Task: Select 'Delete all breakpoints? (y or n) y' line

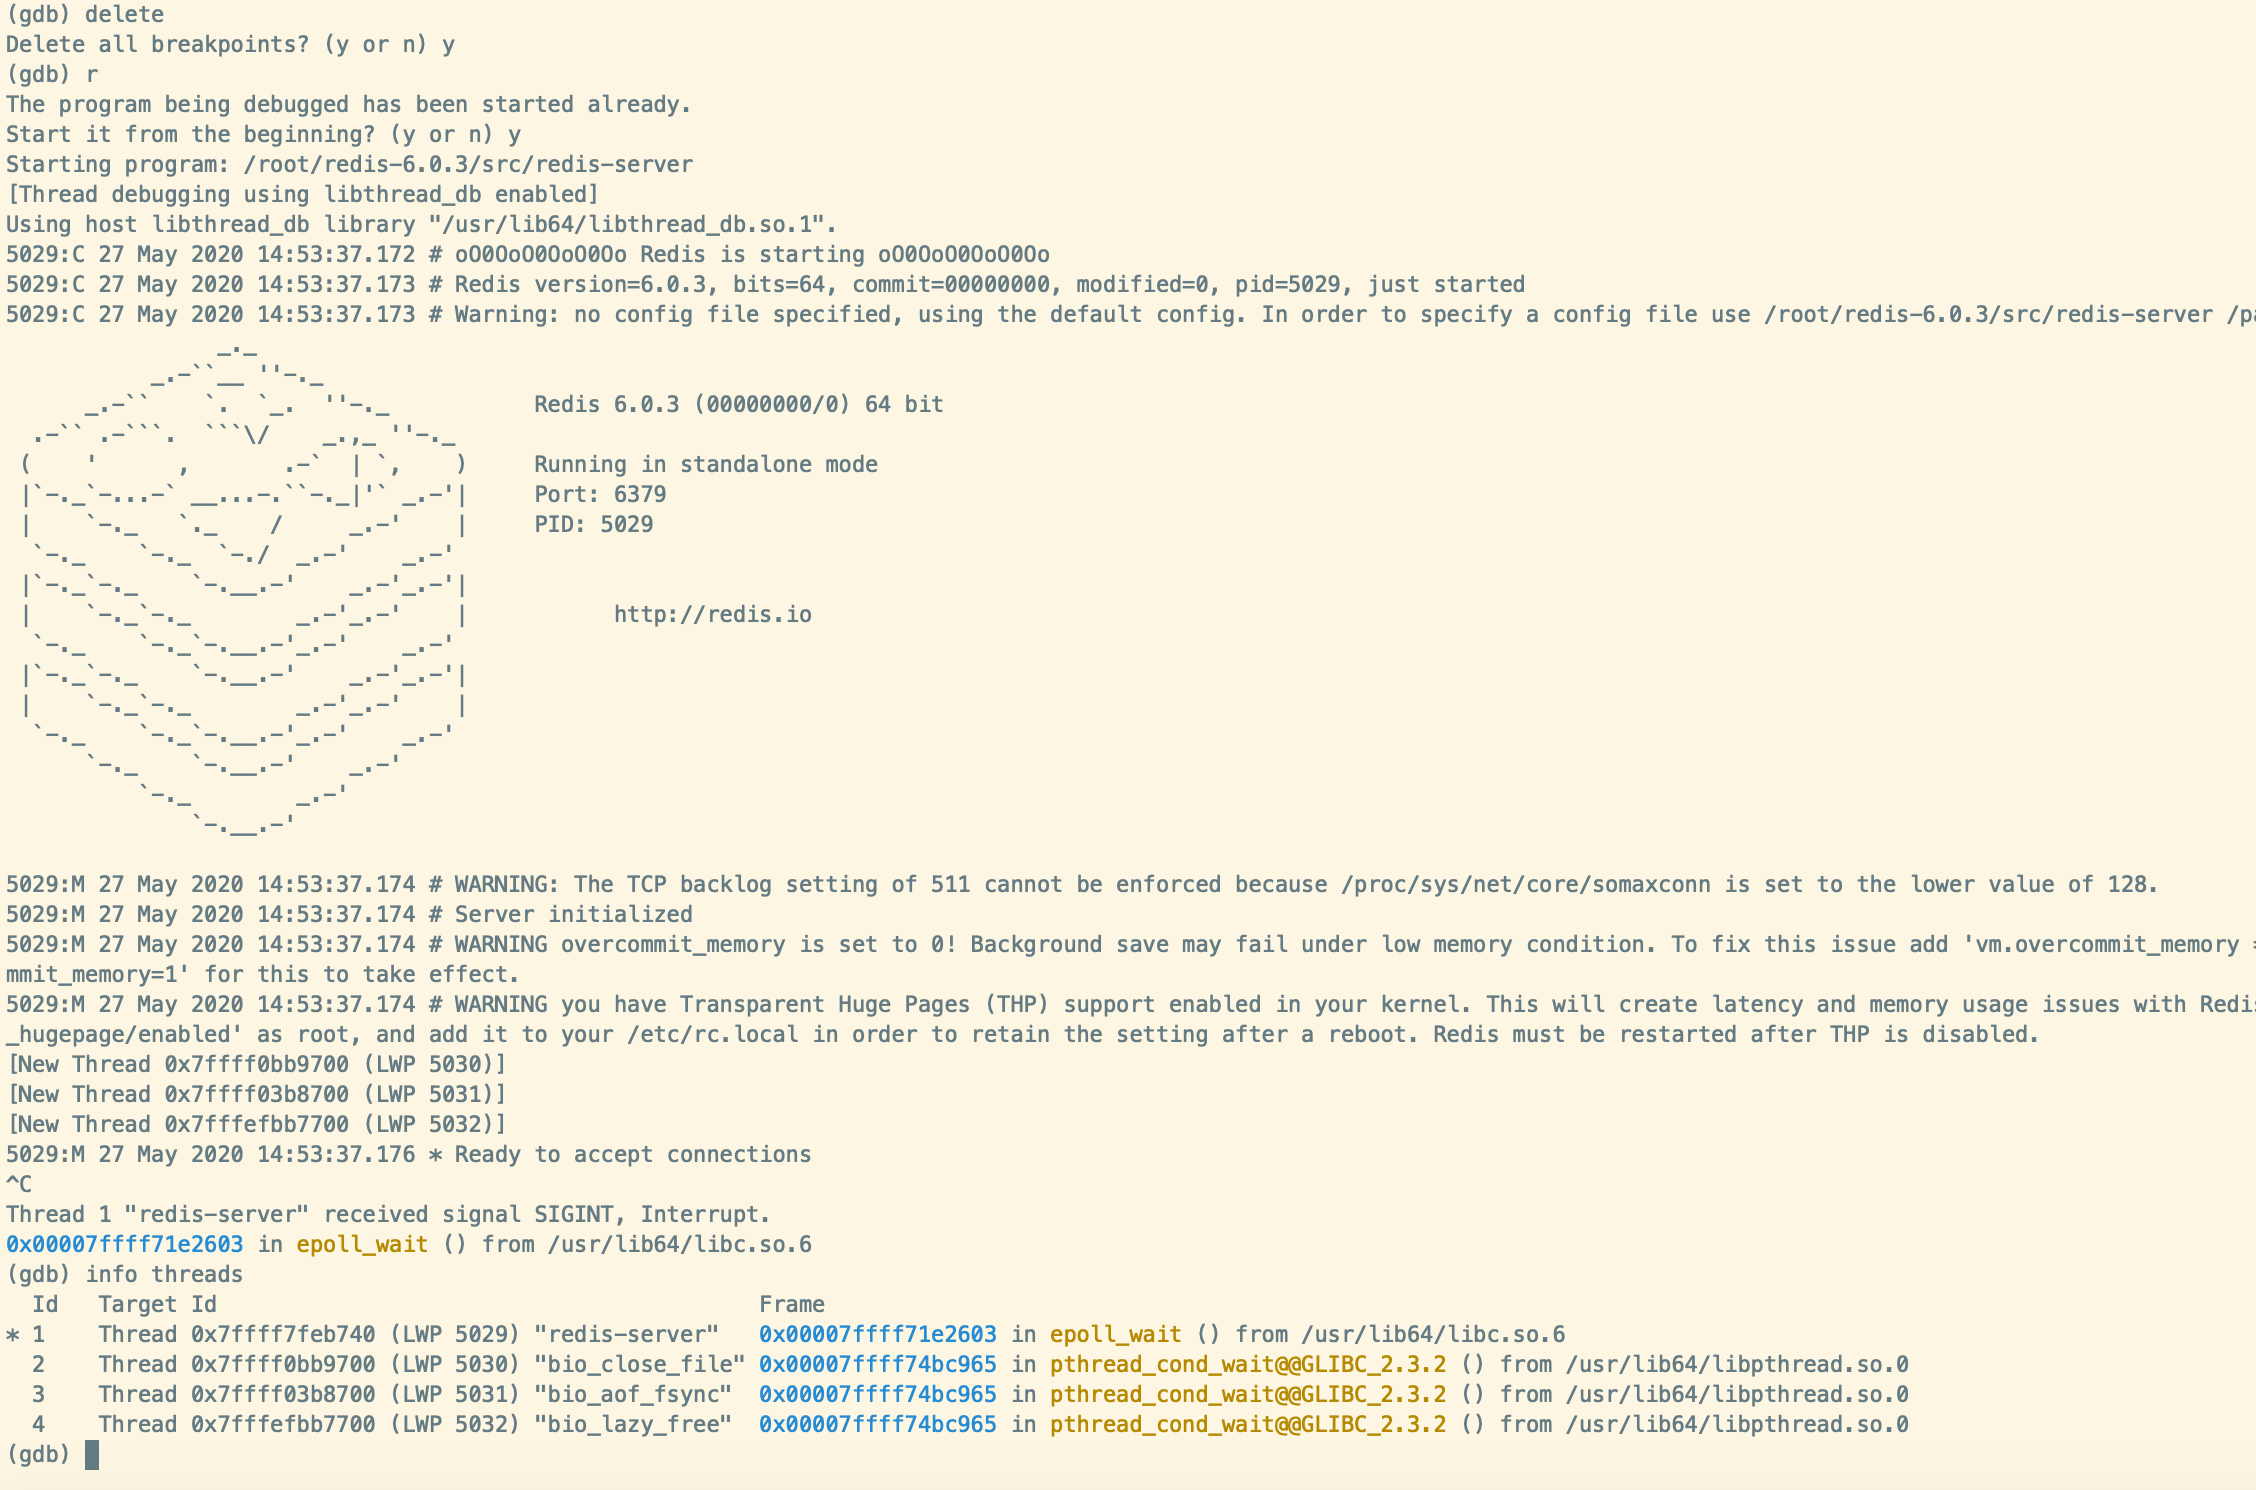Action: [x=230, y=45]
